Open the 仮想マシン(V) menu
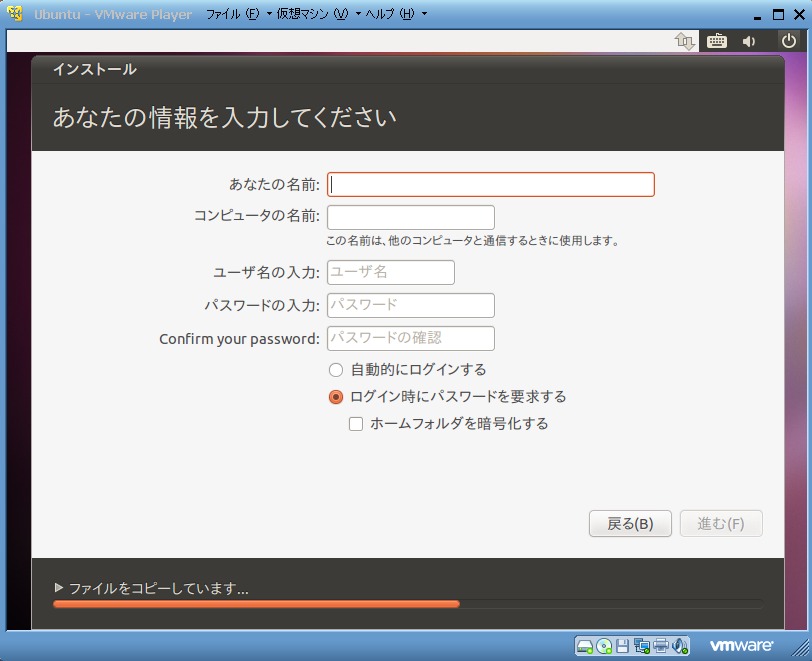The height and width of the screenshot is (661, 812). 318,14
